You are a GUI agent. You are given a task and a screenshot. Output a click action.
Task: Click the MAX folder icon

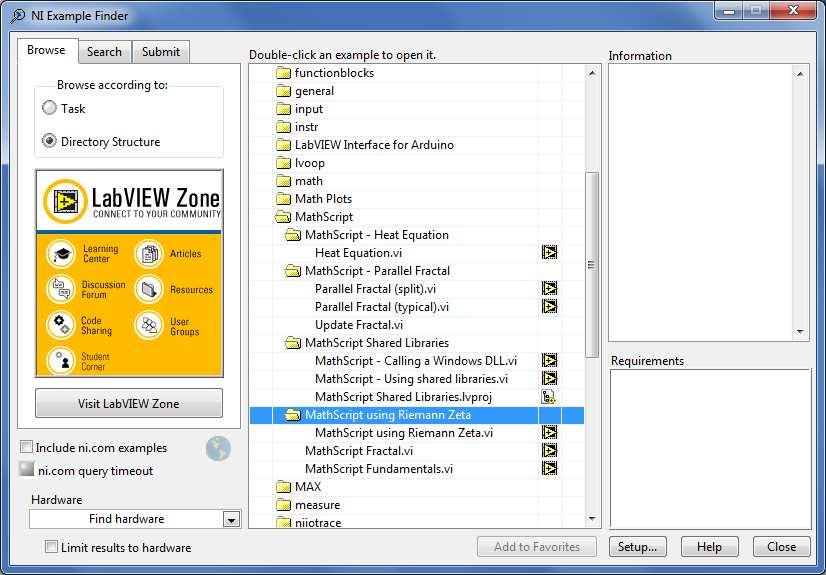coord(283,487)
